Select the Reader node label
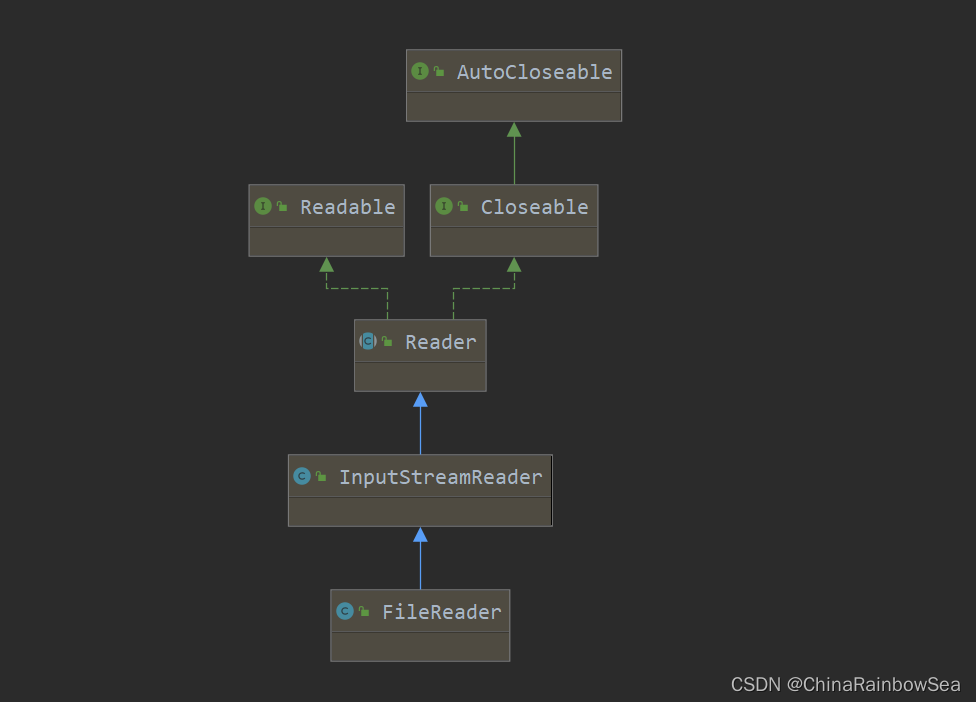 (440, 342)
